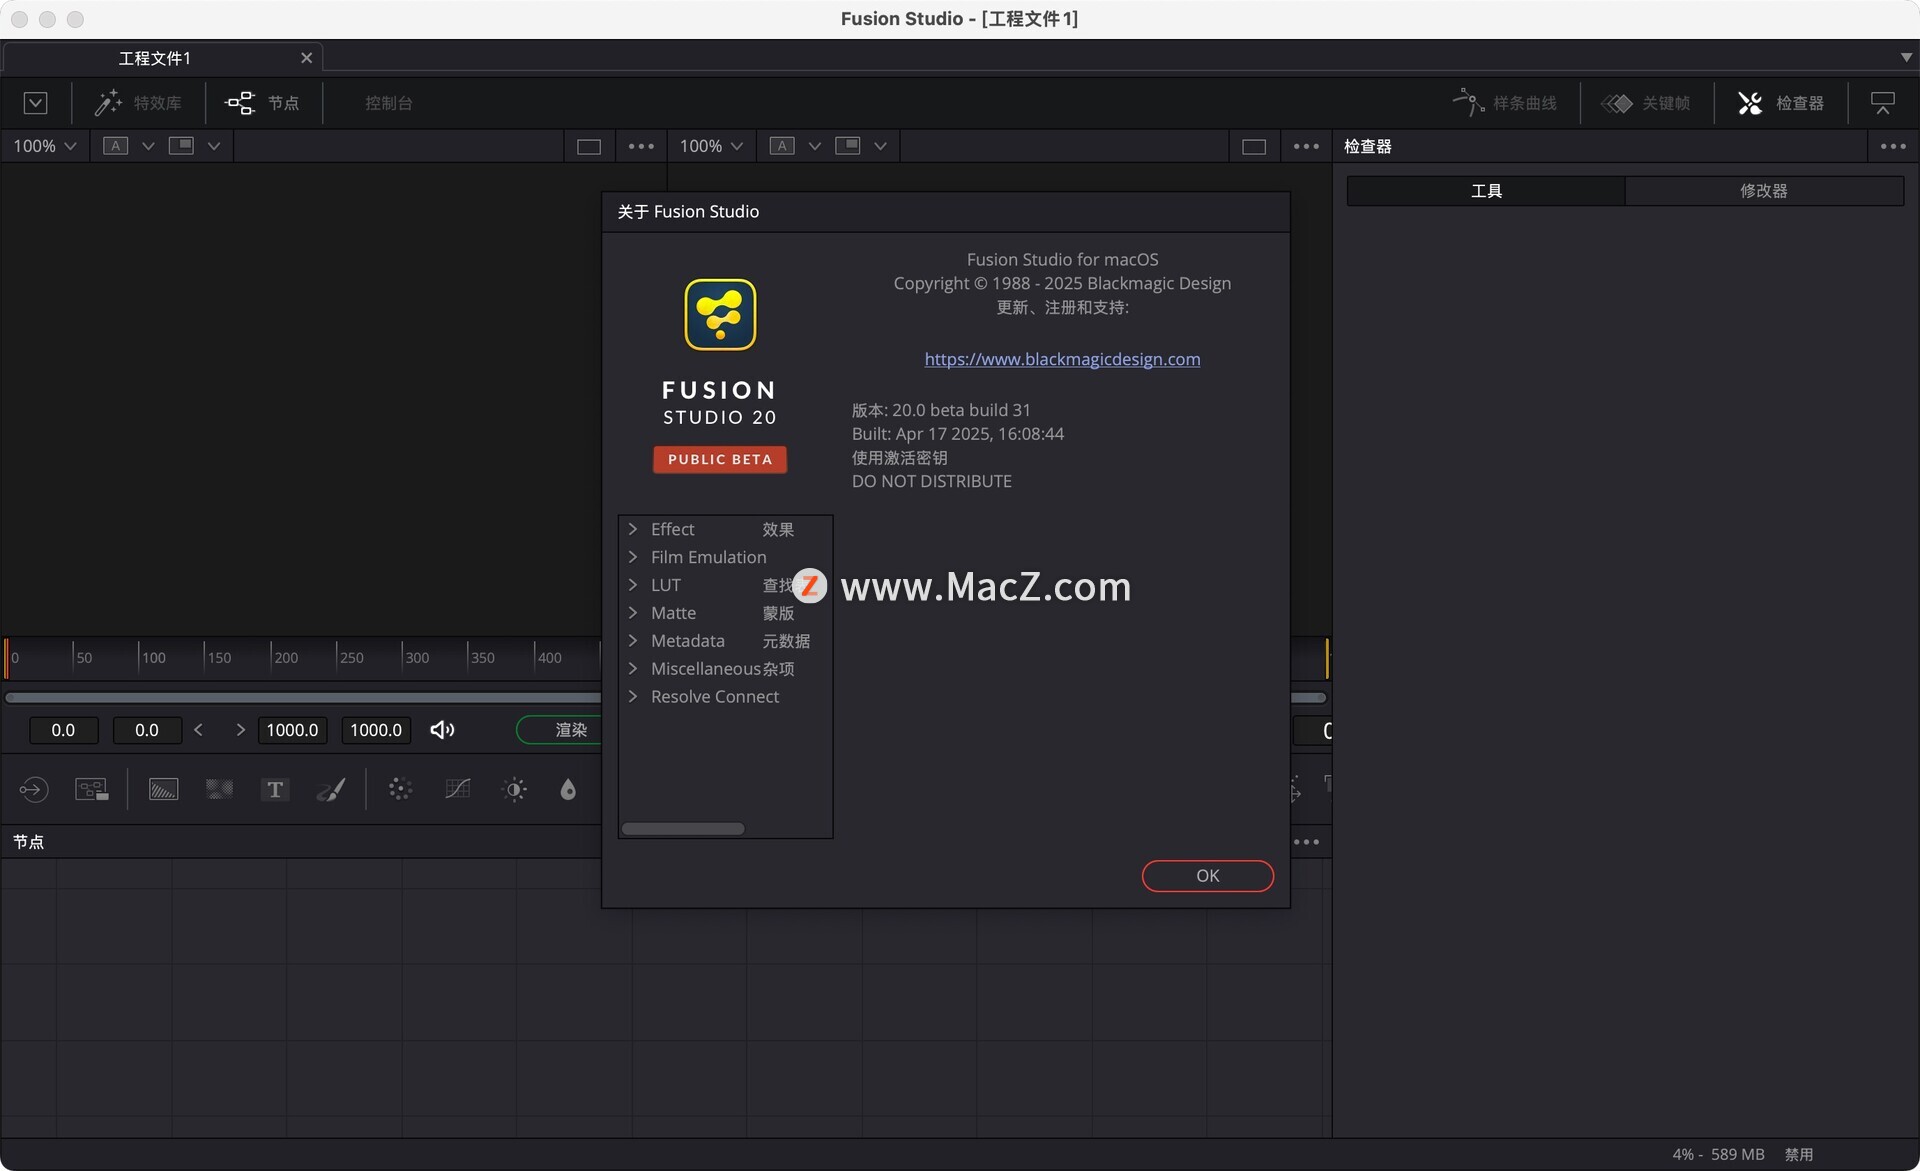Toggle the 检查器 inspector panel
This screenshot has height=1171, width=1920.
coord(1781,103)
